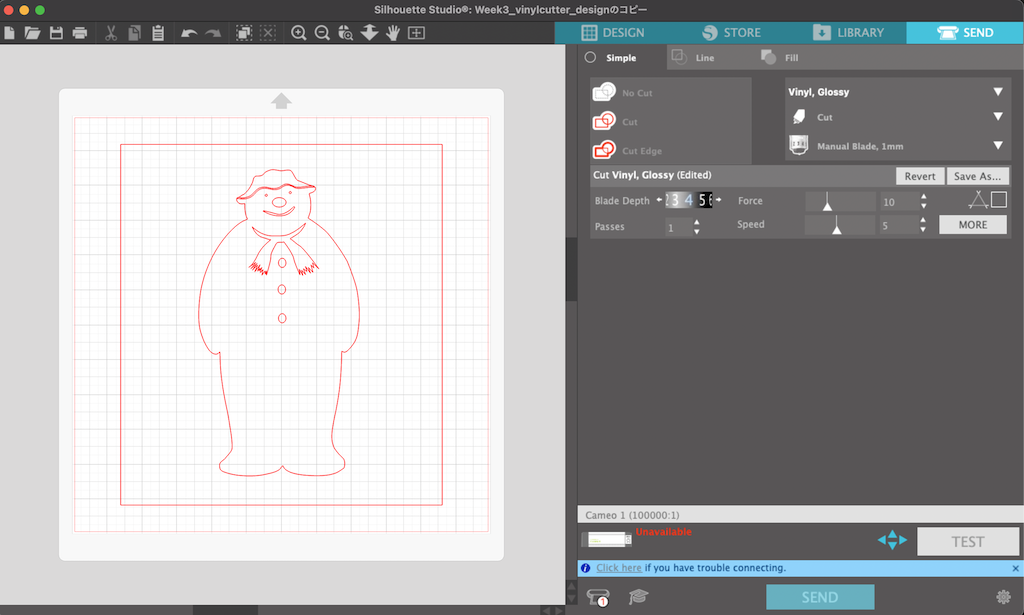Select the Simple radio option
Viewport: 1024px width, 615px height.
[590, 57]
